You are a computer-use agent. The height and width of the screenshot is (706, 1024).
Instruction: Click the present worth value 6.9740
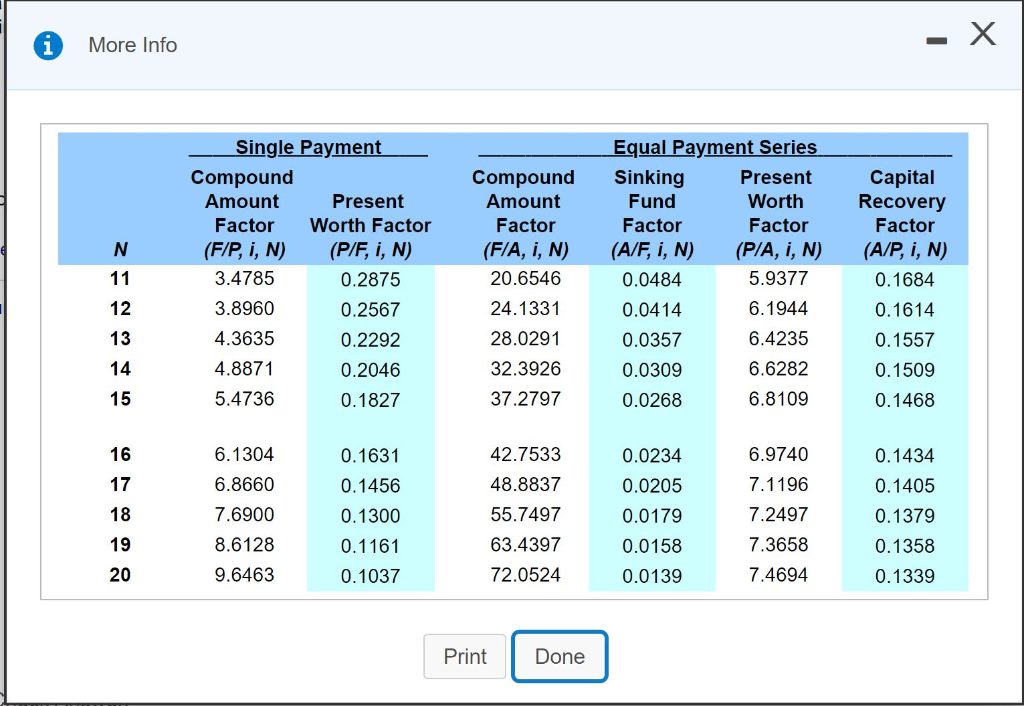[x=778, y=455]
